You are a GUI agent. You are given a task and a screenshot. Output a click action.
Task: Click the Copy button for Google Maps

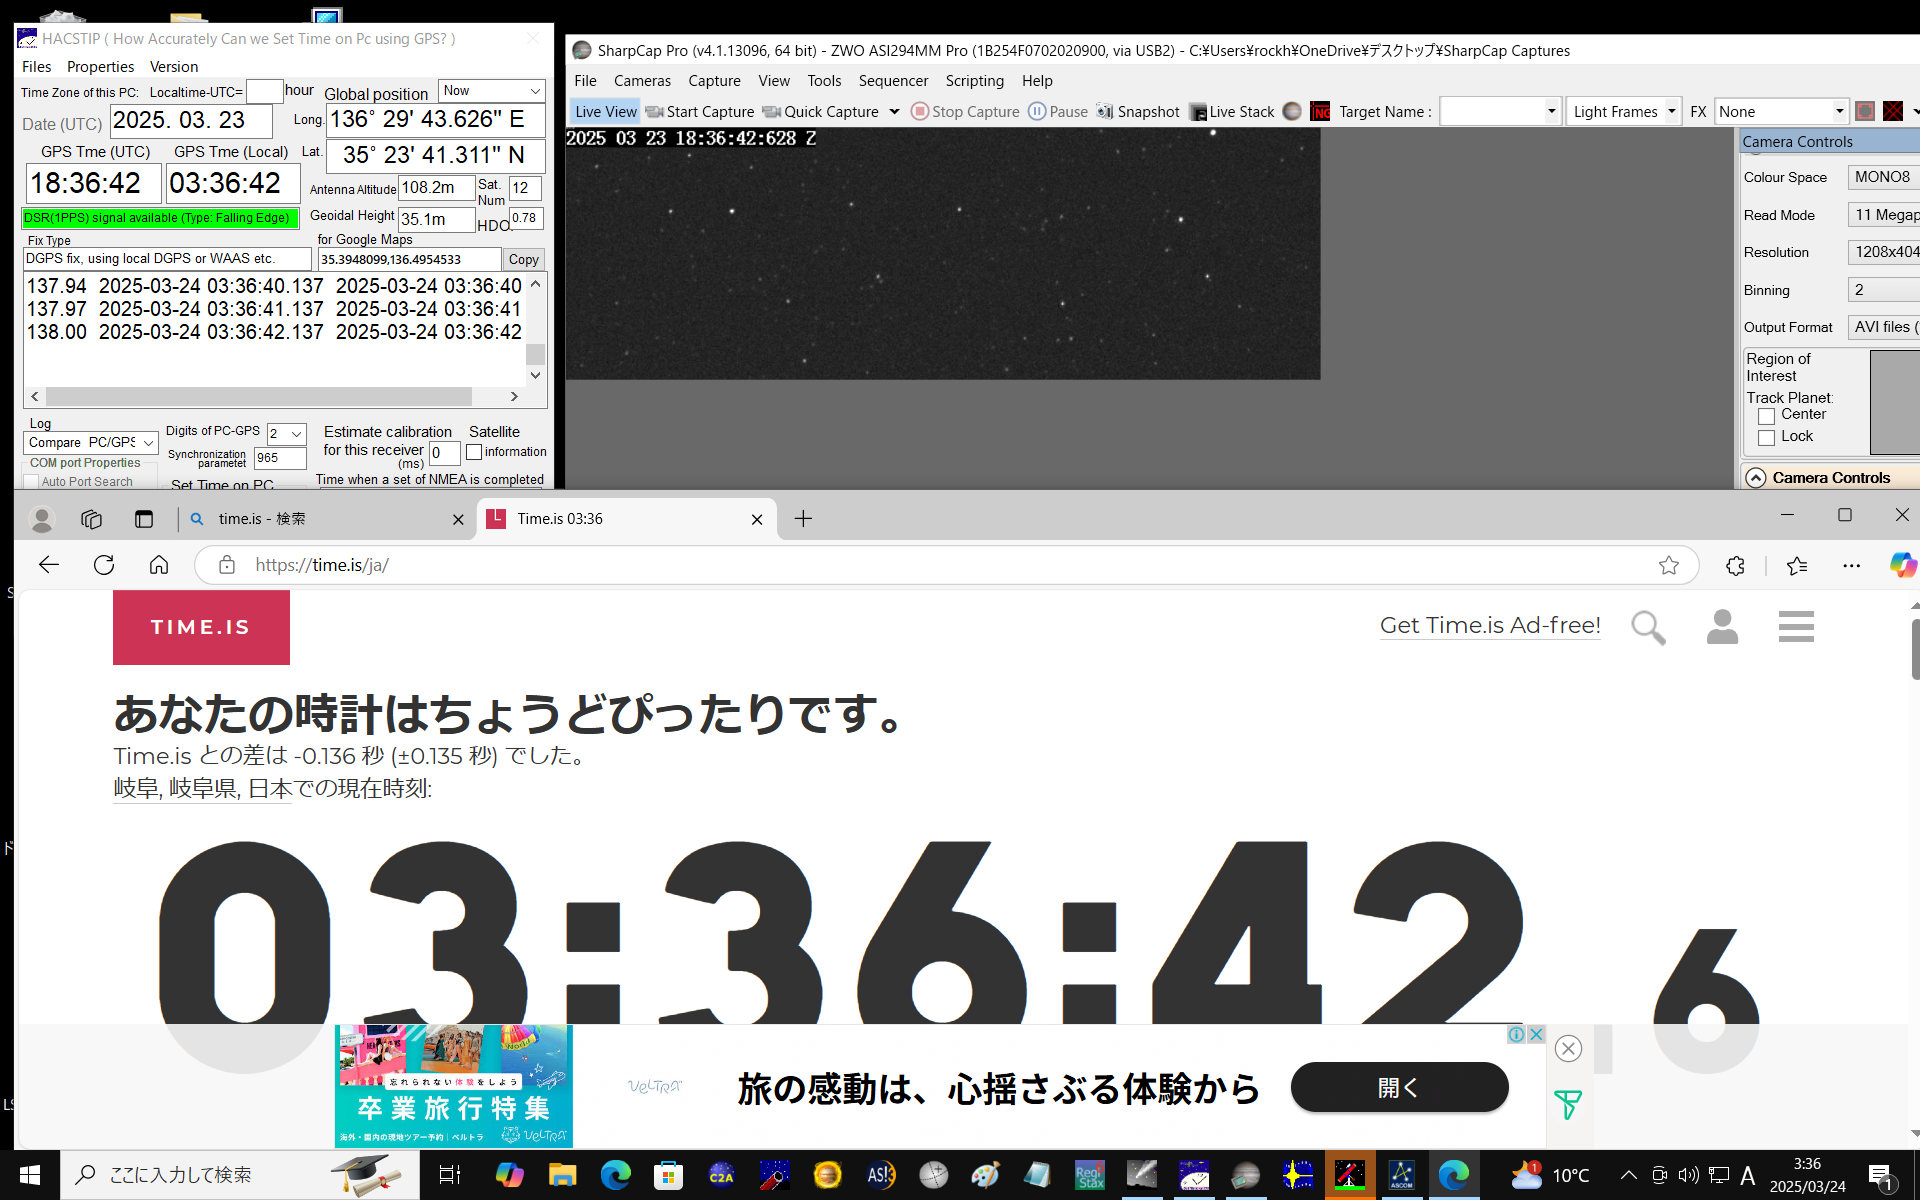pyautogui.click(x=523, y=259)
